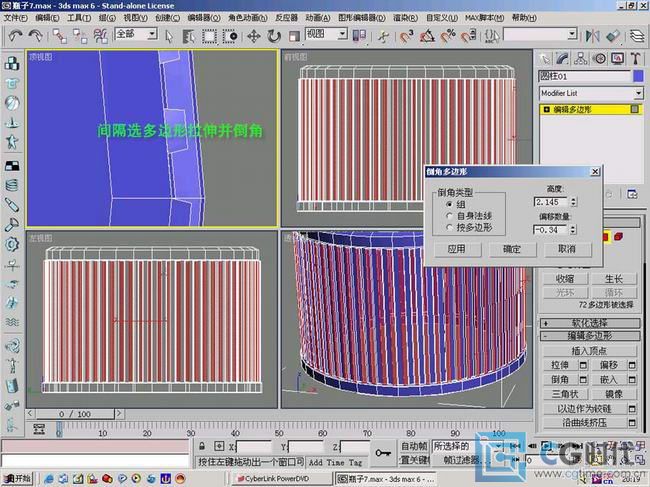Toggle the Angle Snap button
The width and height of the screenshot is (650, 487).
point(427,36)
